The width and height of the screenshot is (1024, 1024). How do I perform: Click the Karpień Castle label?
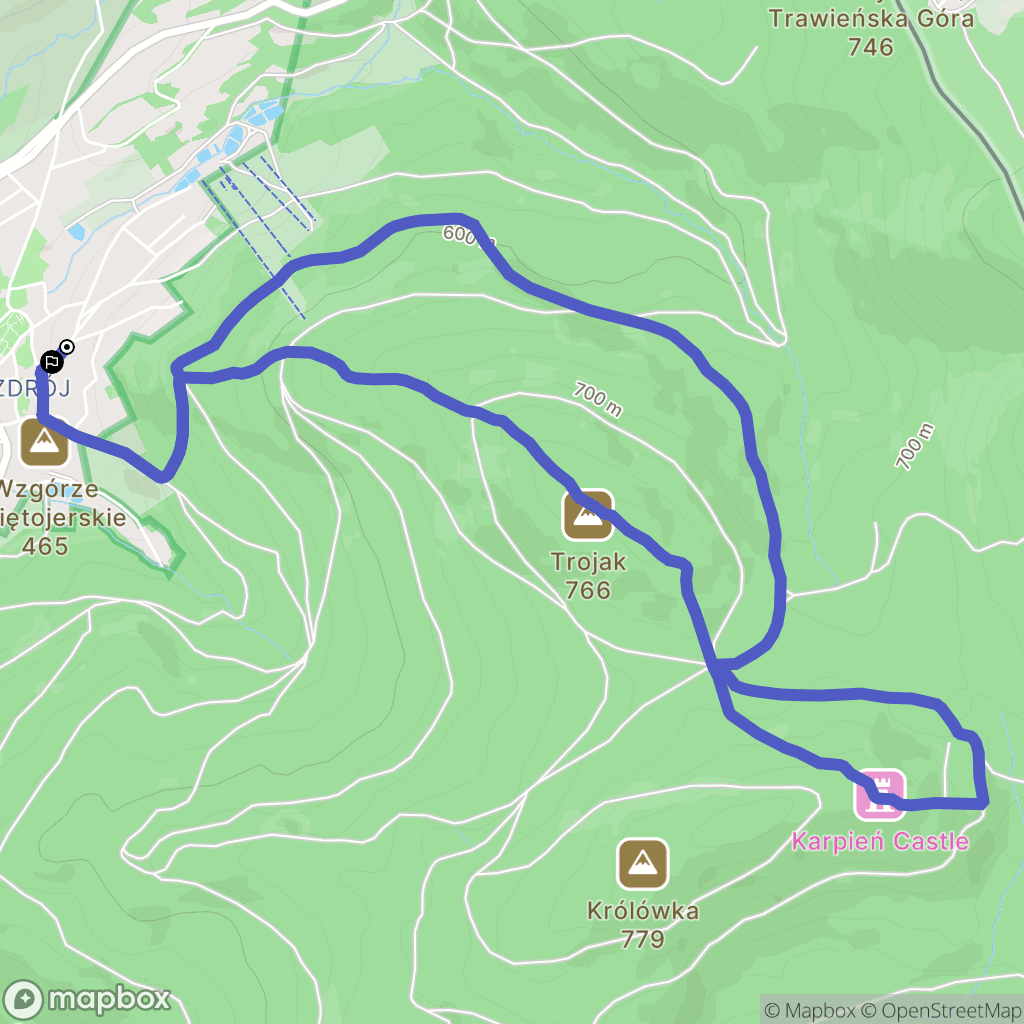point(880,841)
